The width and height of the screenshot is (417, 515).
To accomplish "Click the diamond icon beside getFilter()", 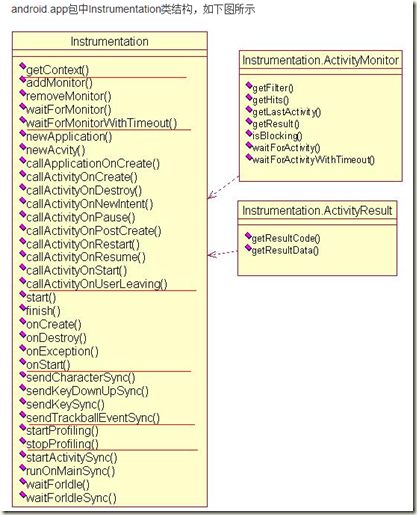I will point(249,85).
